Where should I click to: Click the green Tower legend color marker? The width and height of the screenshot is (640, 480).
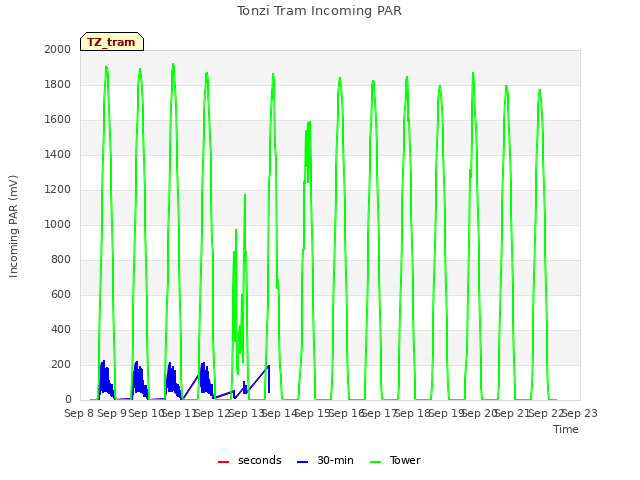375,462
